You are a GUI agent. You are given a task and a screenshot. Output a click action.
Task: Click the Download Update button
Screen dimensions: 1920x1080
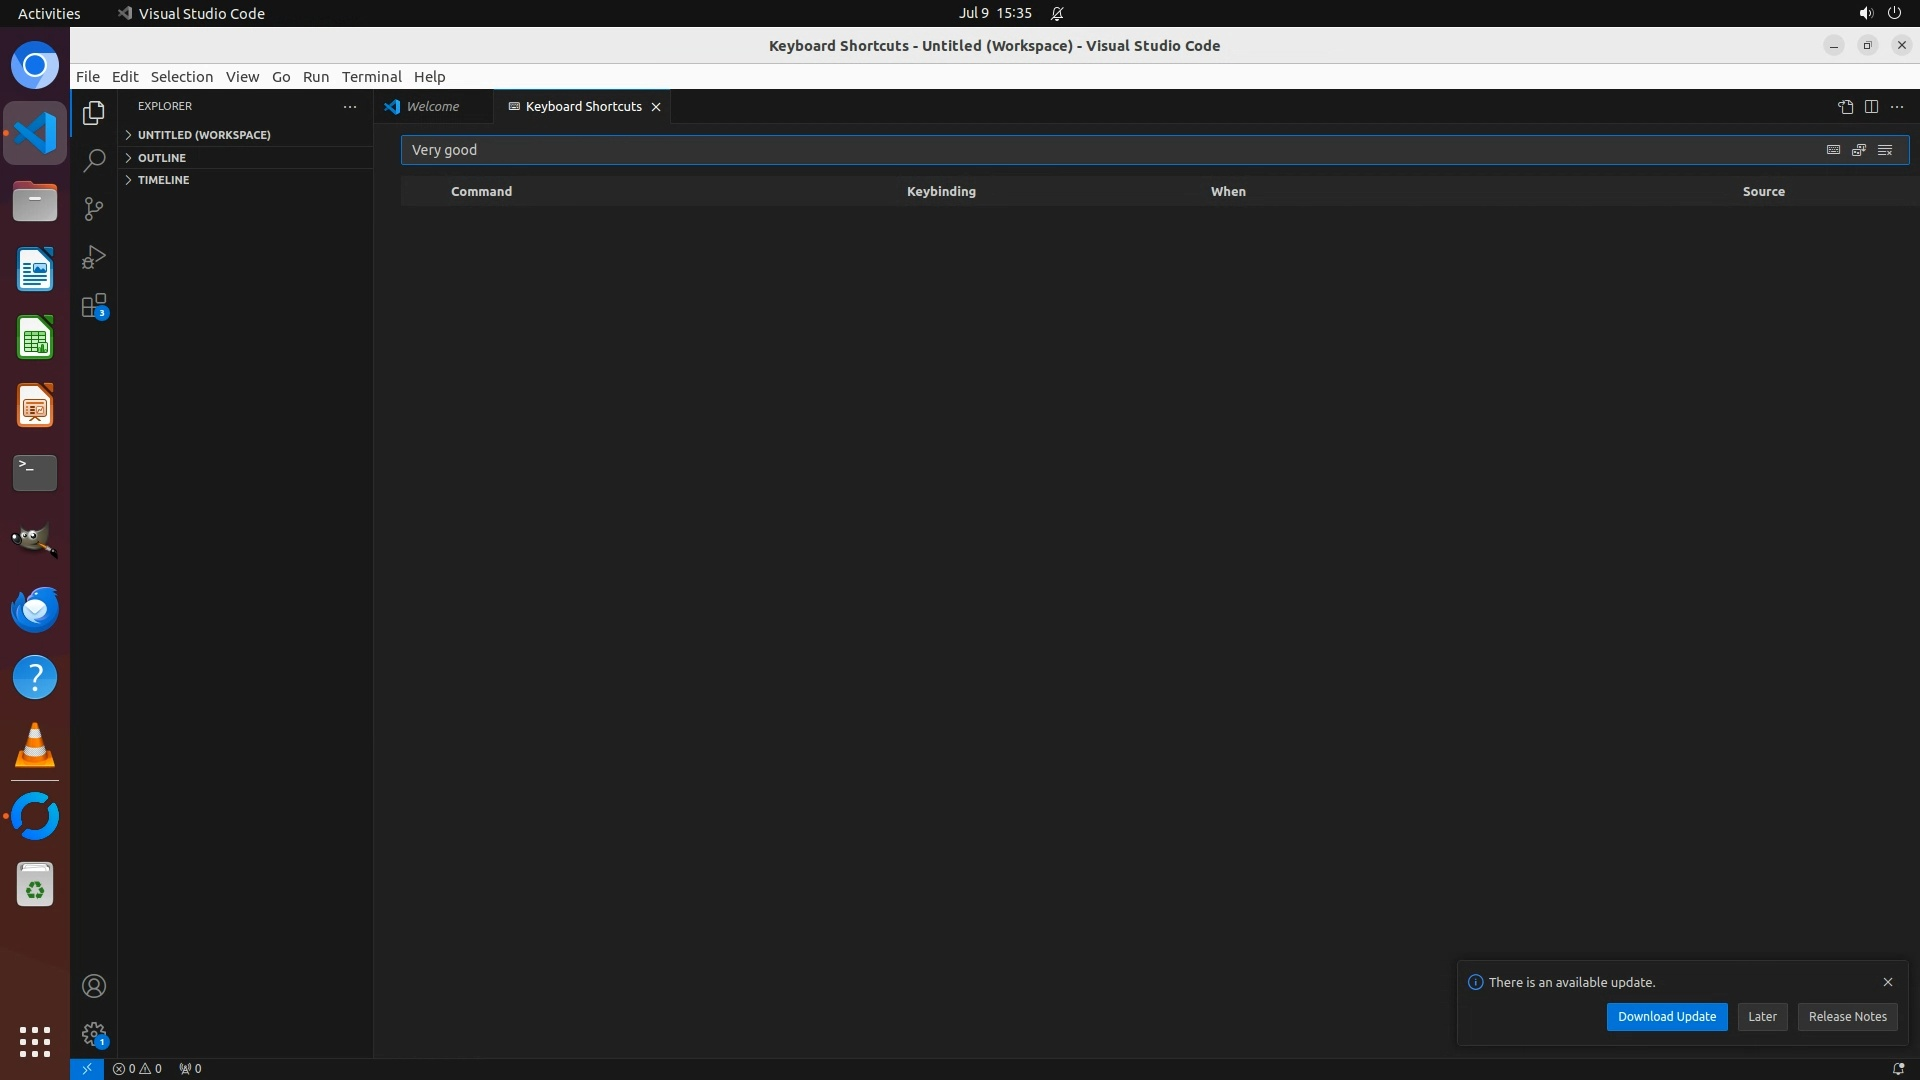point(1666,1016)
